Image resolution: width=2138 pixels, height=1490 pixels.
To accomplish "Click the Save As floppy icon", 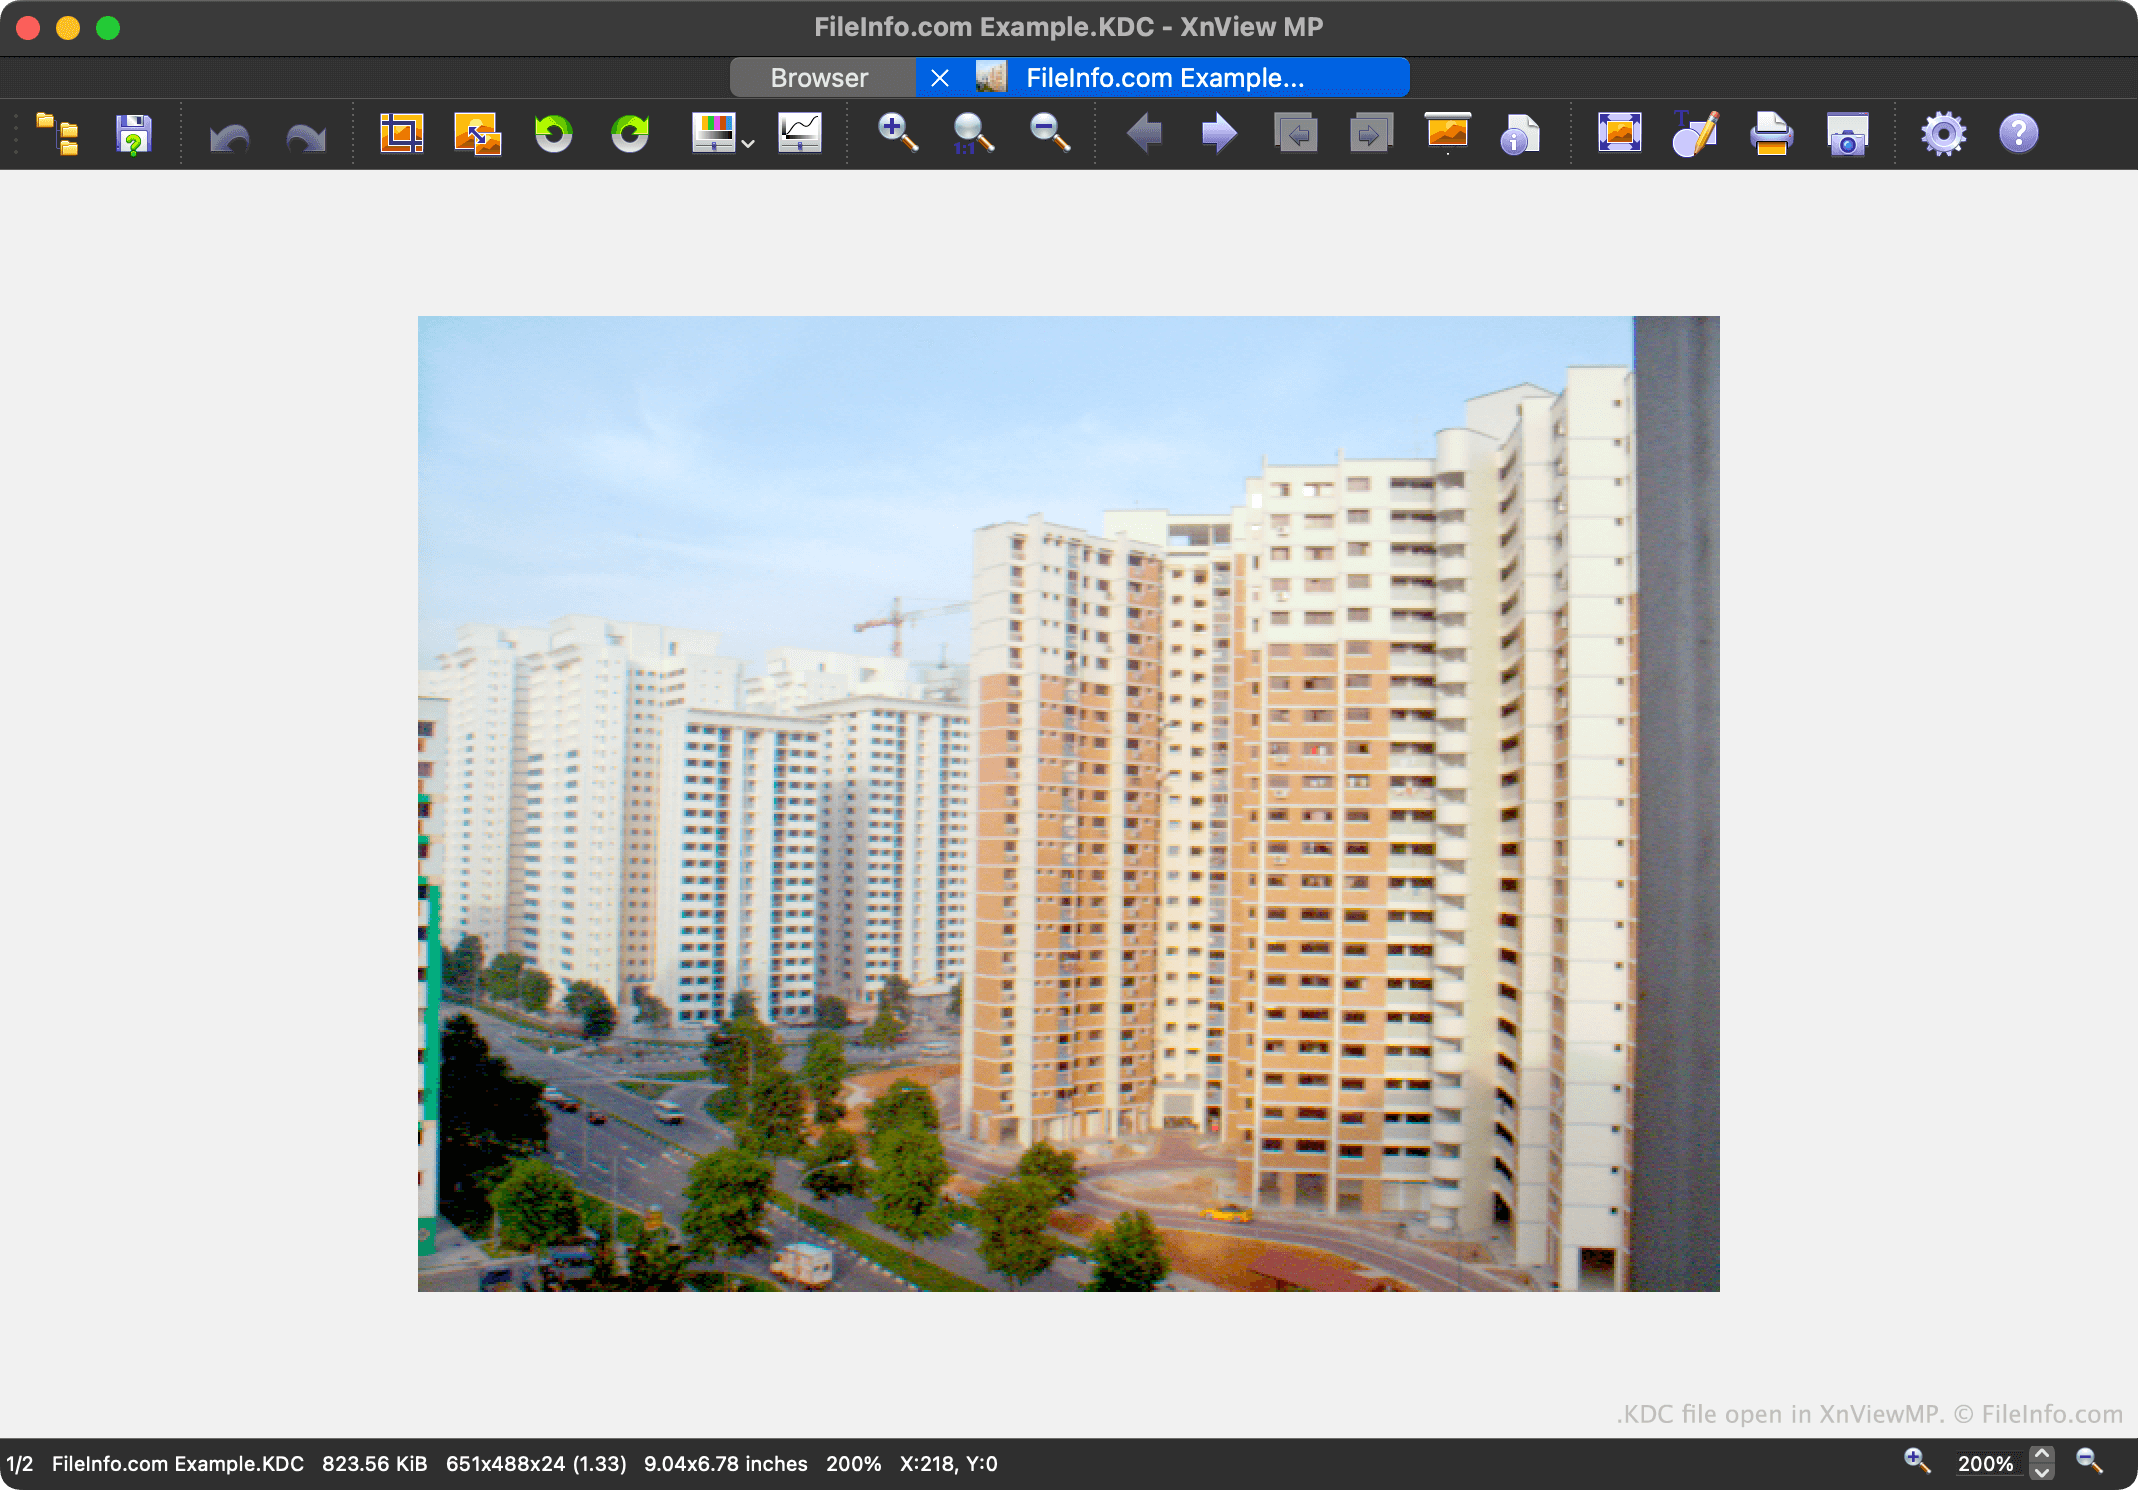I will [x=133, y=133].
